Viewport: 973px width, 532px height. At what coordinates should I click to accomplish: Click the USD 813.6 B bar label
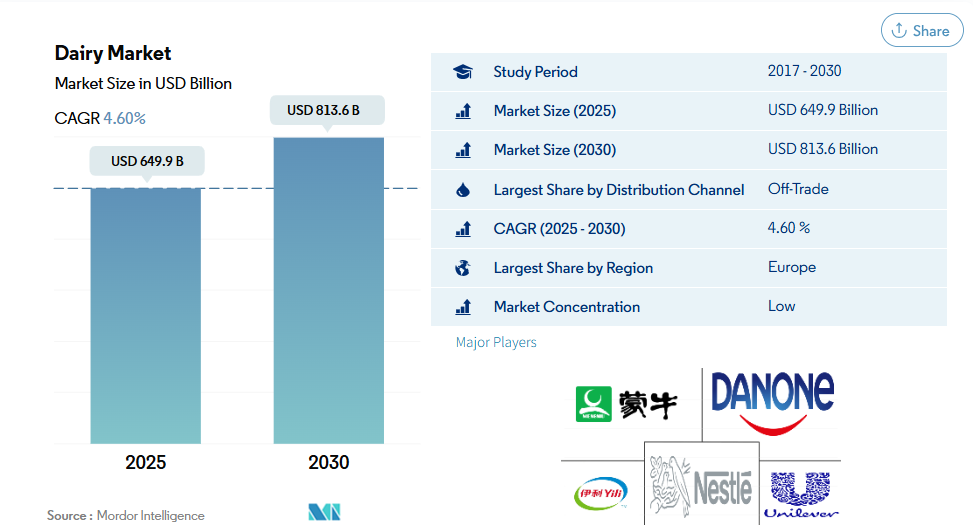pyautogui.click(x=328, y=110)
